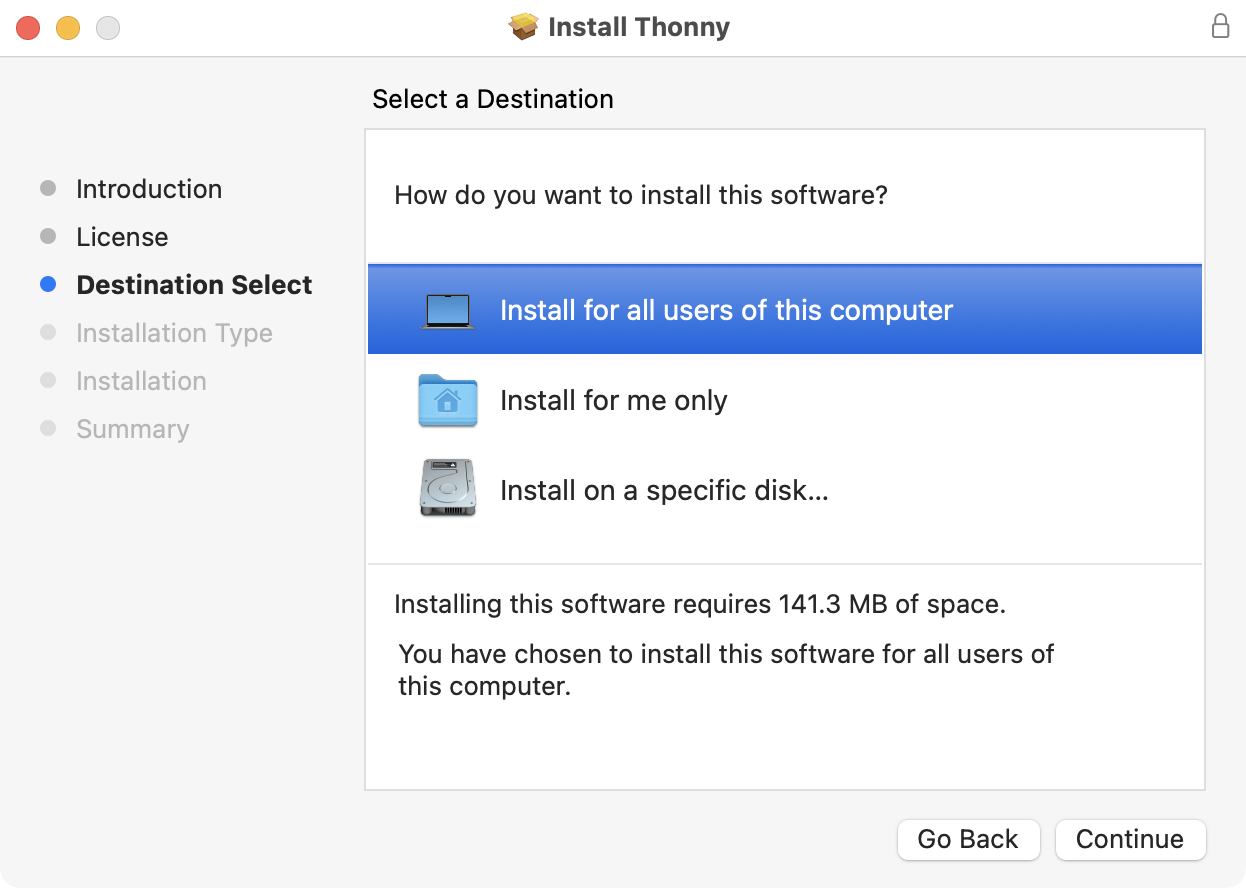Click the home folder icon
The image size is (1246, 888).
pos(447,401)
